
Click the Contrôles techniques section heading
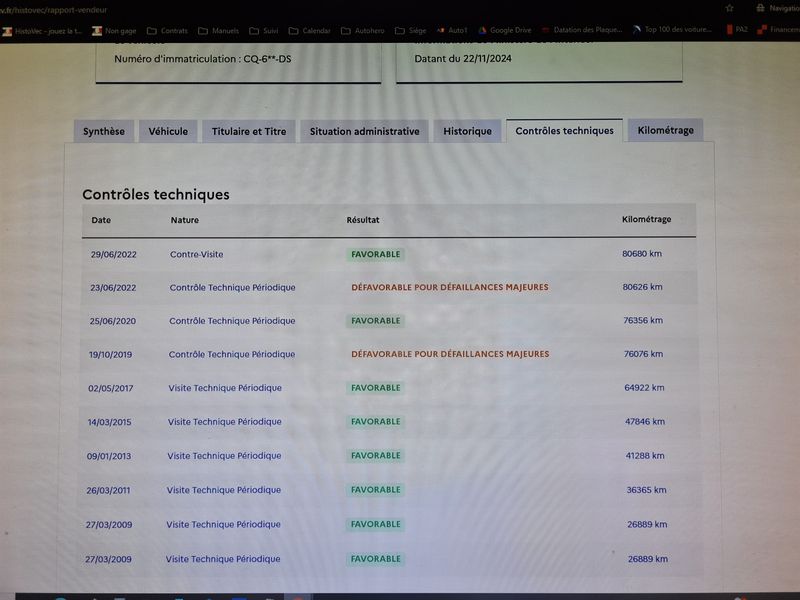[156, 194]
